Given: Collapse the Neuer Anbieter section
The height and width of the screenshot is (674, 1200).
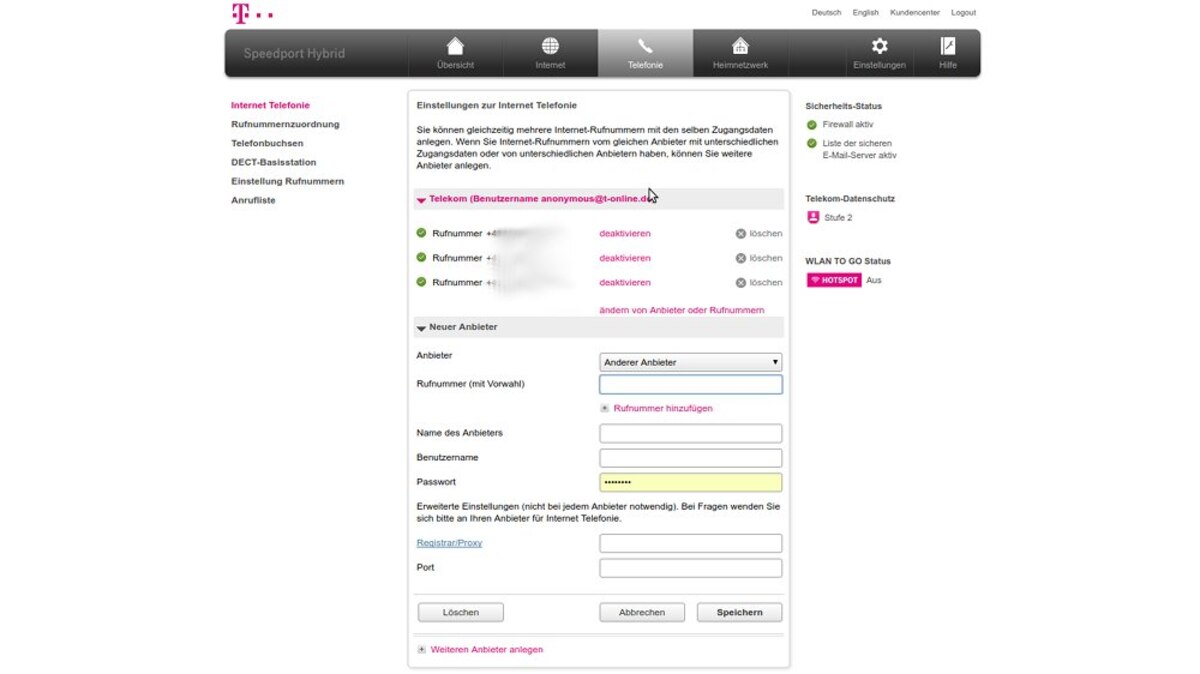Looking at the screenshot, I should tap(598, 327).
